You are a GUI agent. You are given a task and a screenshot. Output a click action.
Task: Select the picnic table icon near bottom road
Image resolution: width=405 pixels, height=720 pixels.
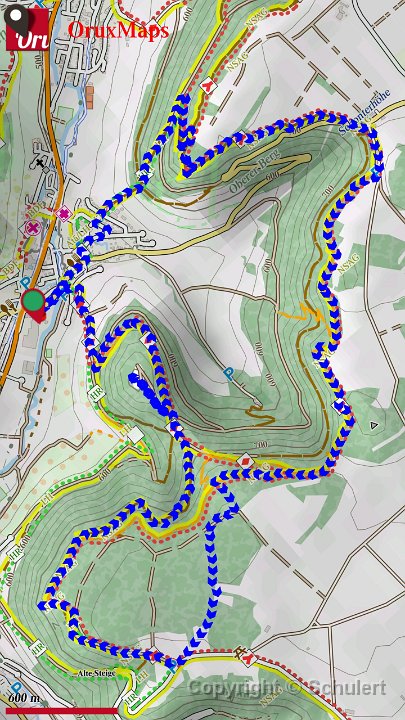tap(239, 652)
